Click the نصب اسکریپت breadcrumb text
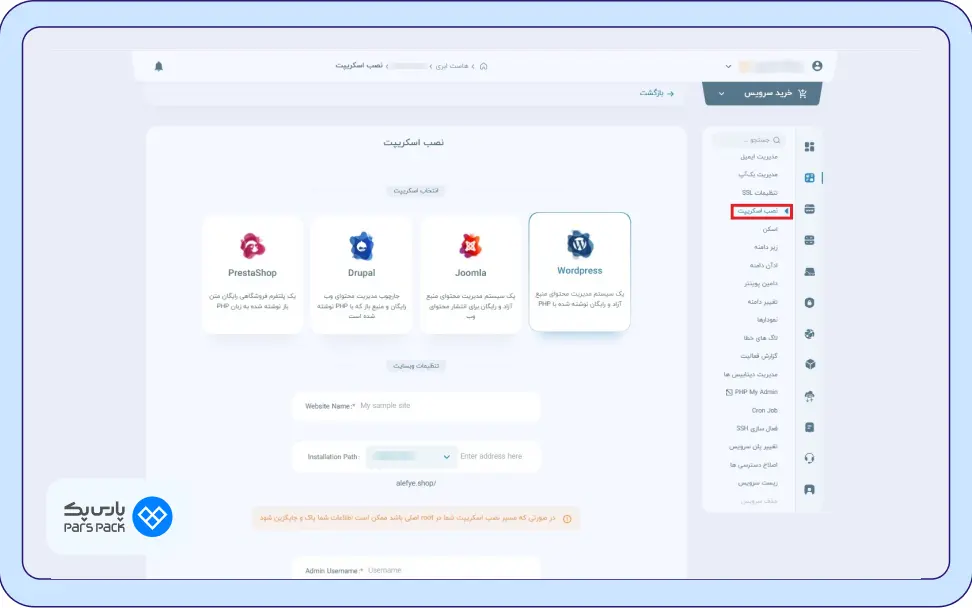This screenshot has width=972, height=608. coord(359,66)
